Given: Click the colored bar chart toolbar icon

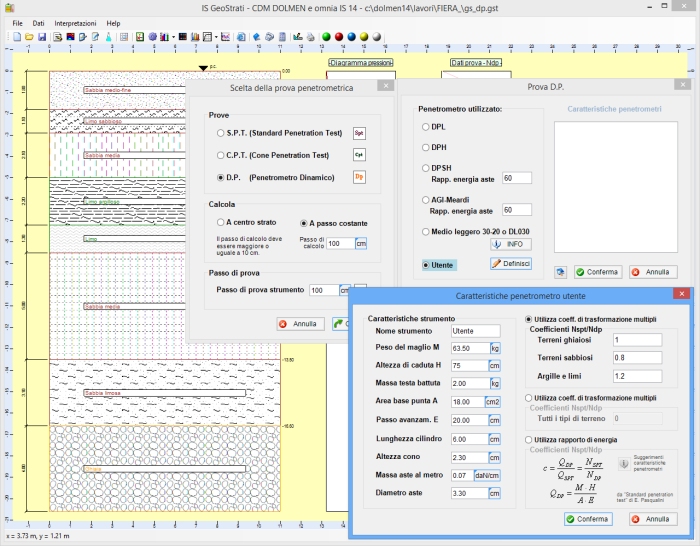Looking at the screenshot, I should pyautogui.click(x=164, y=37).
